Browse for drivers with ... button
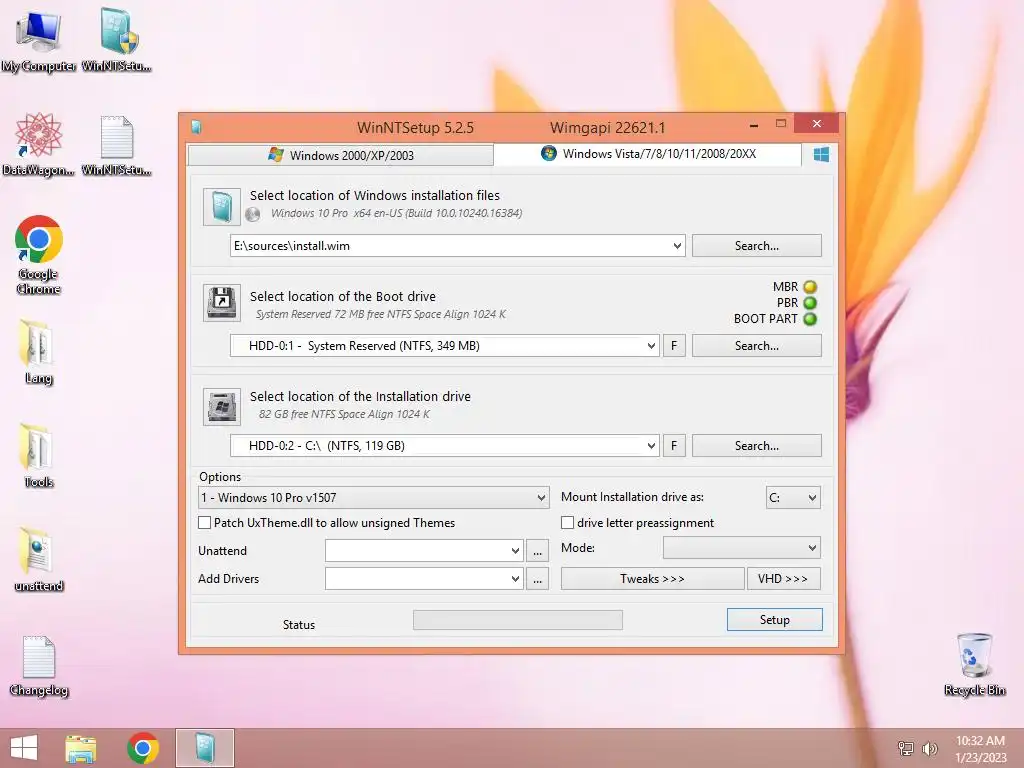The image size is (1024, 768). [x=537, y=579]
